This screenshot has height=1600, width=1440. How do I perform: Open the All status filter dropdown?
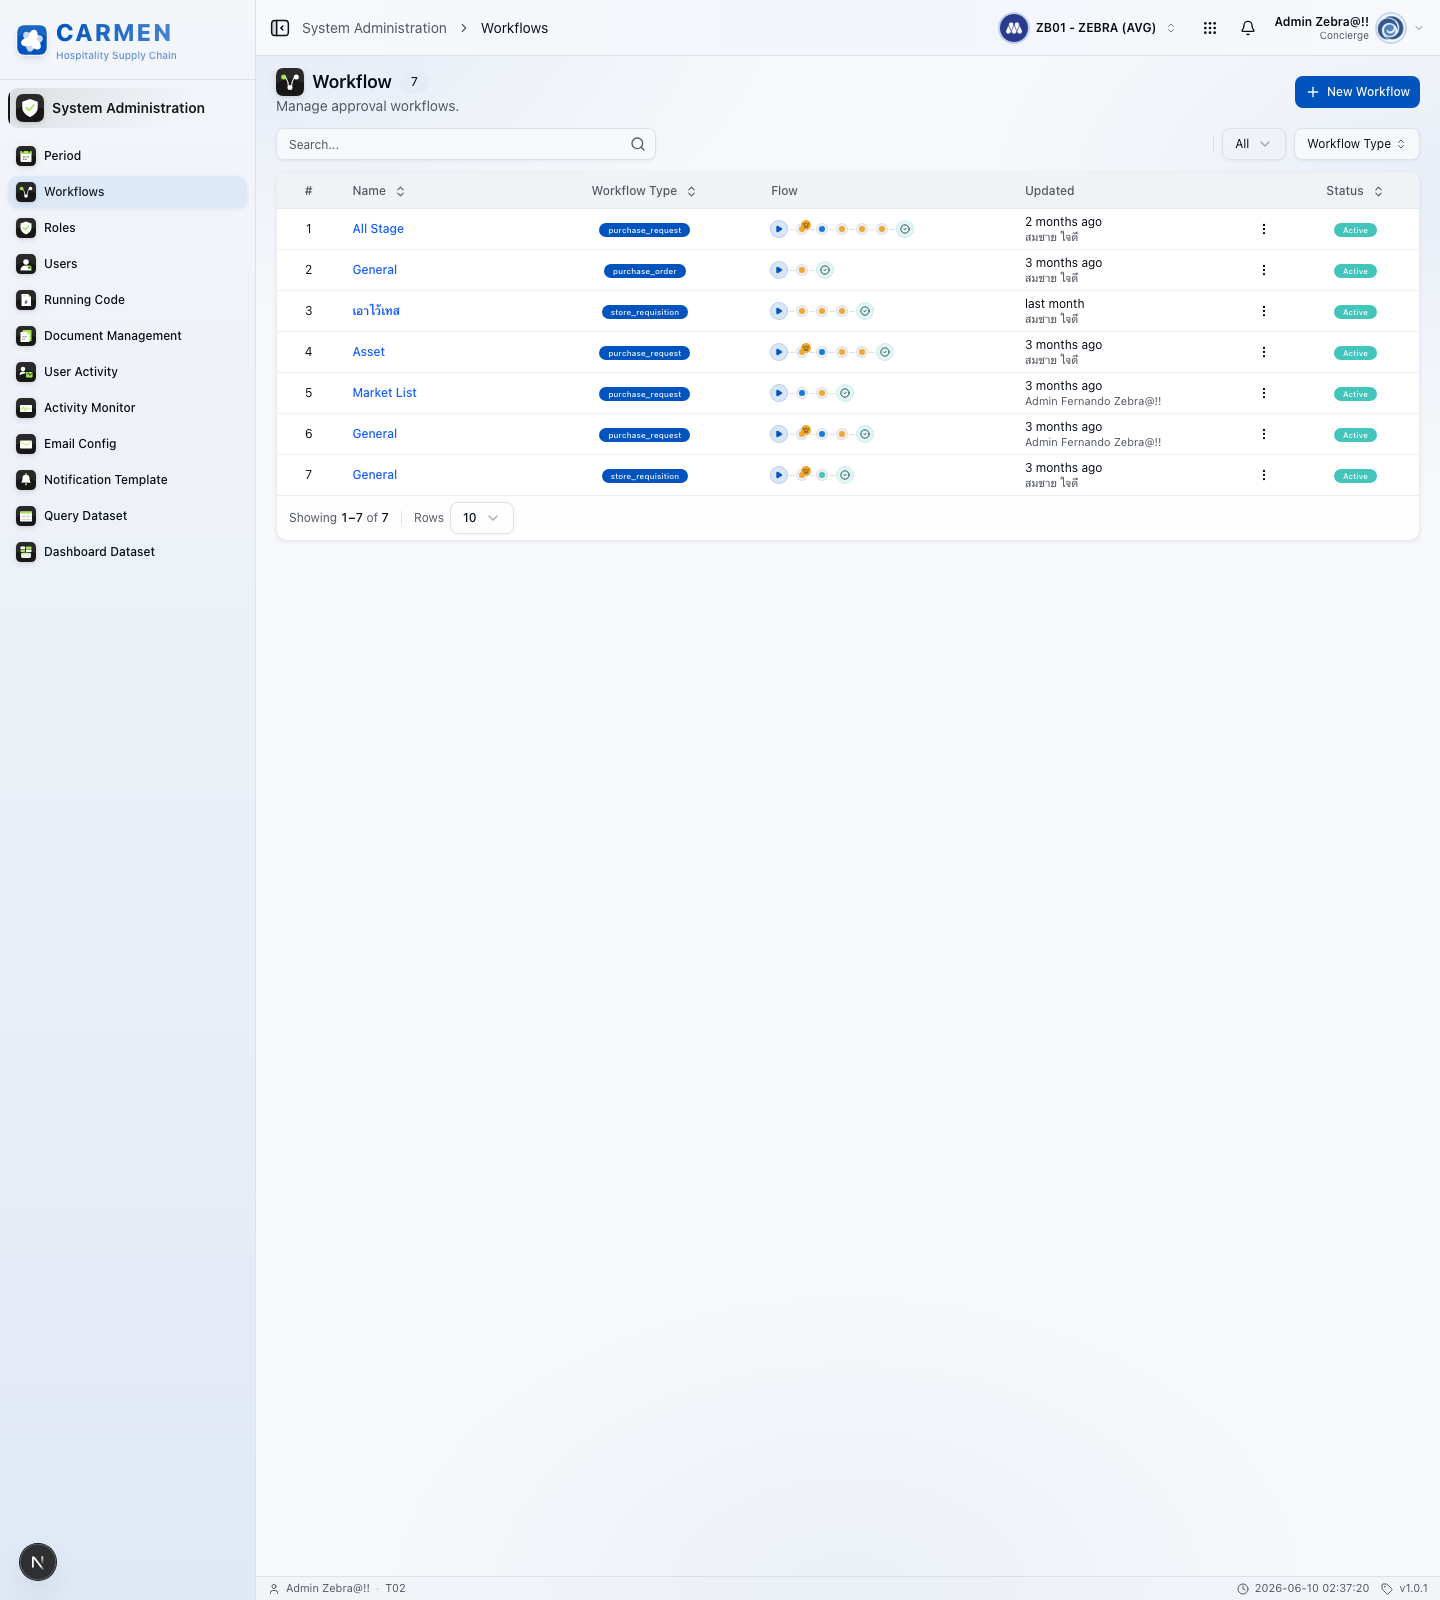click(x=1253, y=144)
